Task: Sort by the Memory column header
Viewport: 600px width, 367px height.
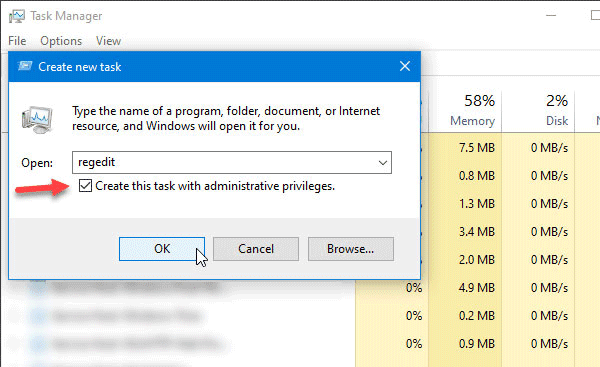Action: 465,111
